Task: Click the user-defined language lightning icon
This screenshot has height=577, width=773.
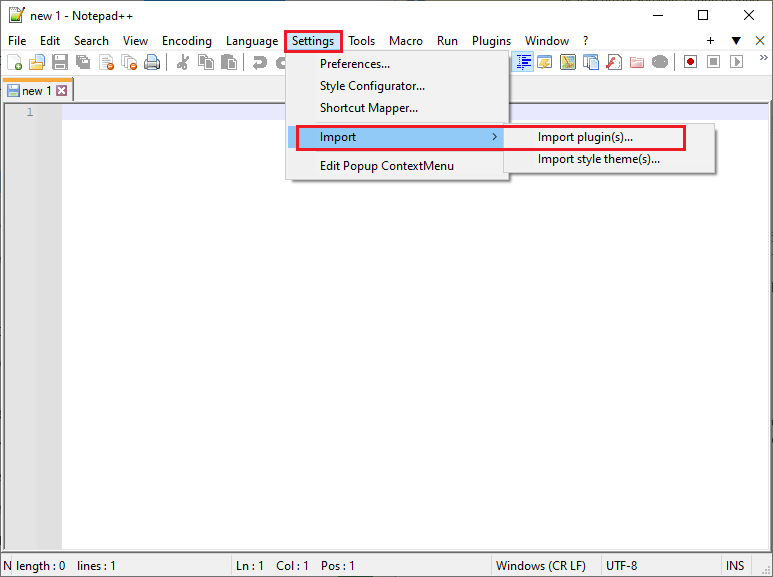Action: point(545,62)
